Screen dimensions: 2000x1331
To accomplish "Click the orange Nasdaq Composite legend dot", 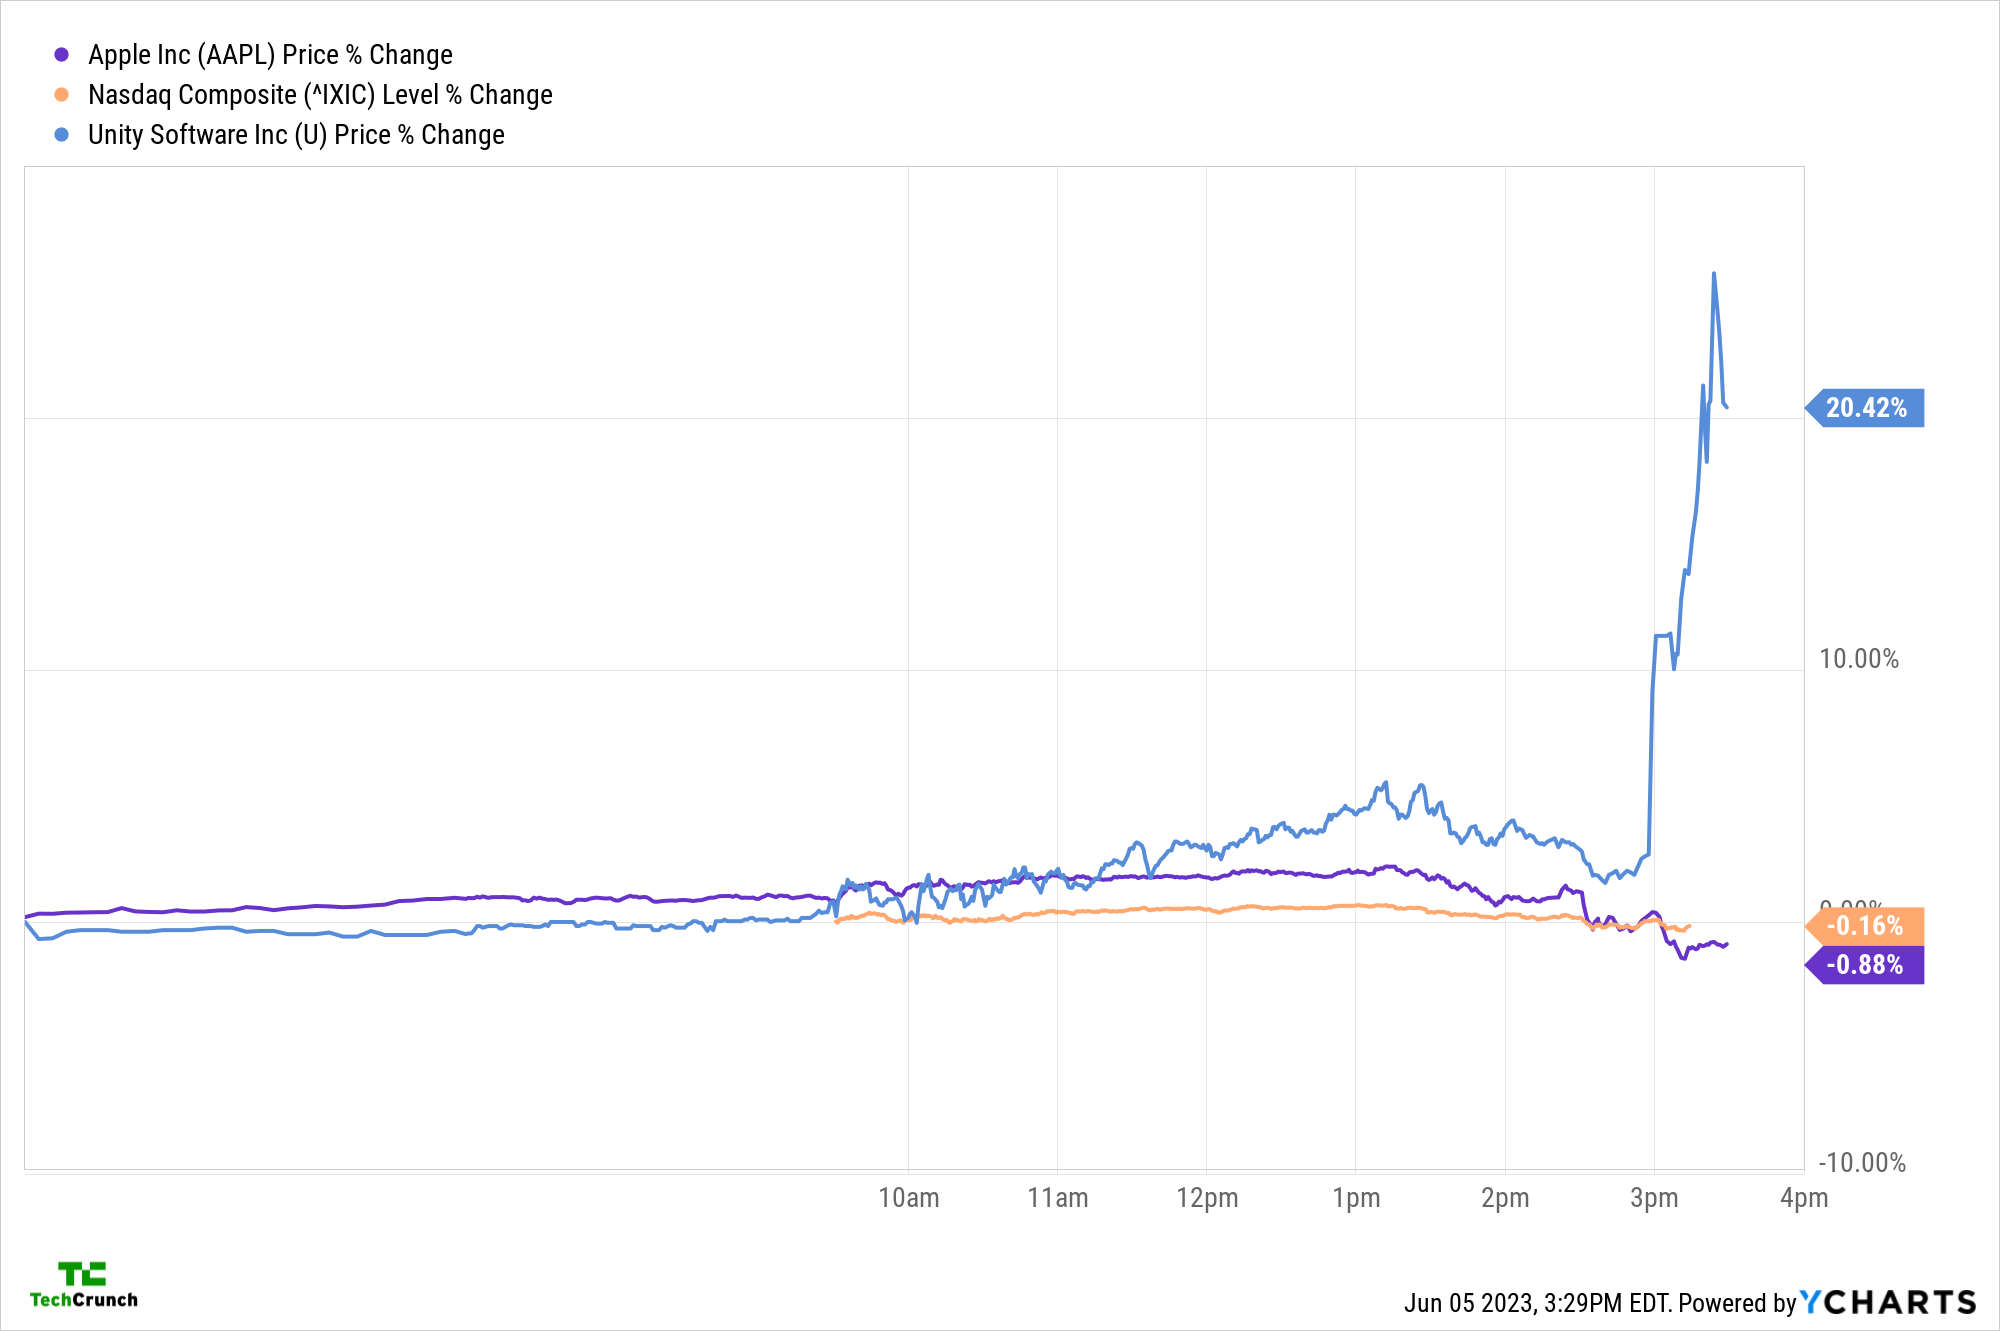I will [x=62, y=95].
